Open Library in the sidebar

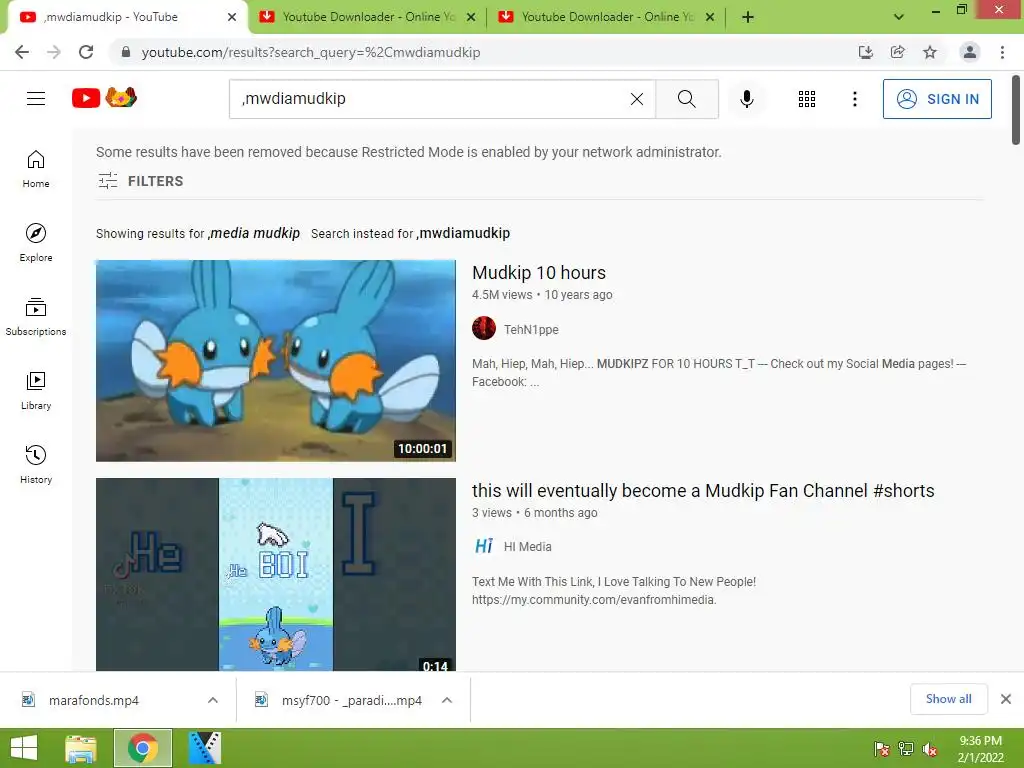[36, 391]
